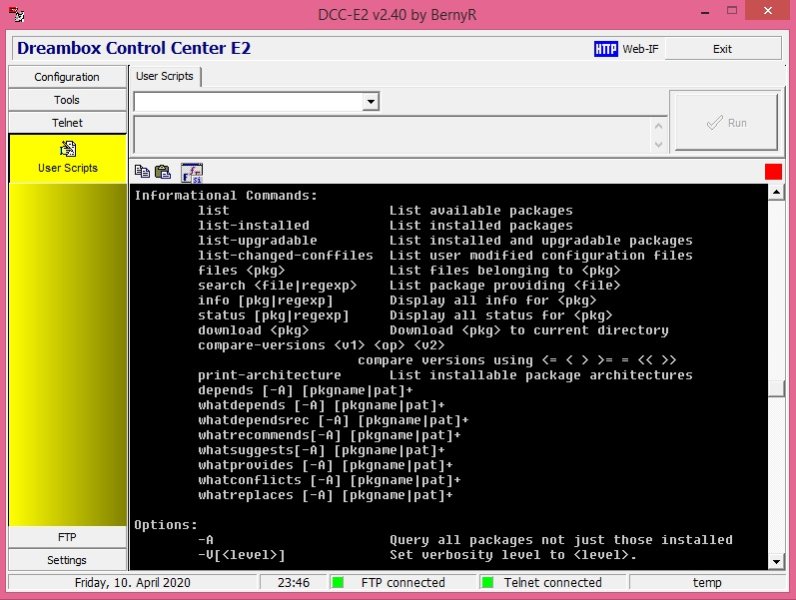Click inside the script combo box field

[249, 102]
